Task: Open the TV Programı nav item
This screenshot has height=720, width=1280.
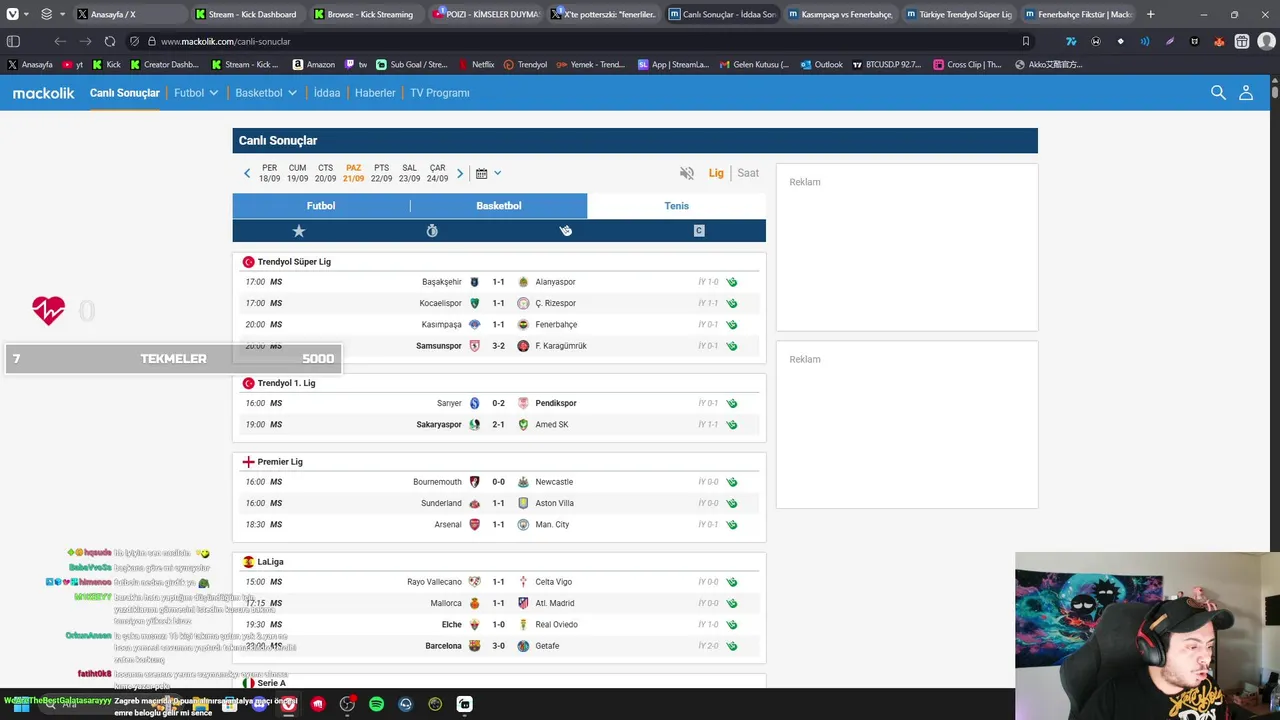Action: pyautogui.click(x=439, y=93)
